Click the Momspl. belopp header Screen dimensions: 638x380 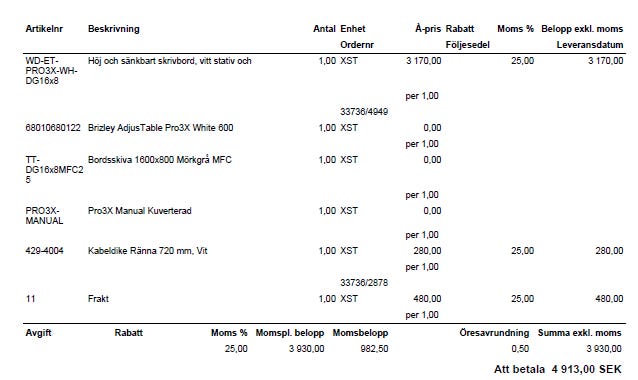290,333
